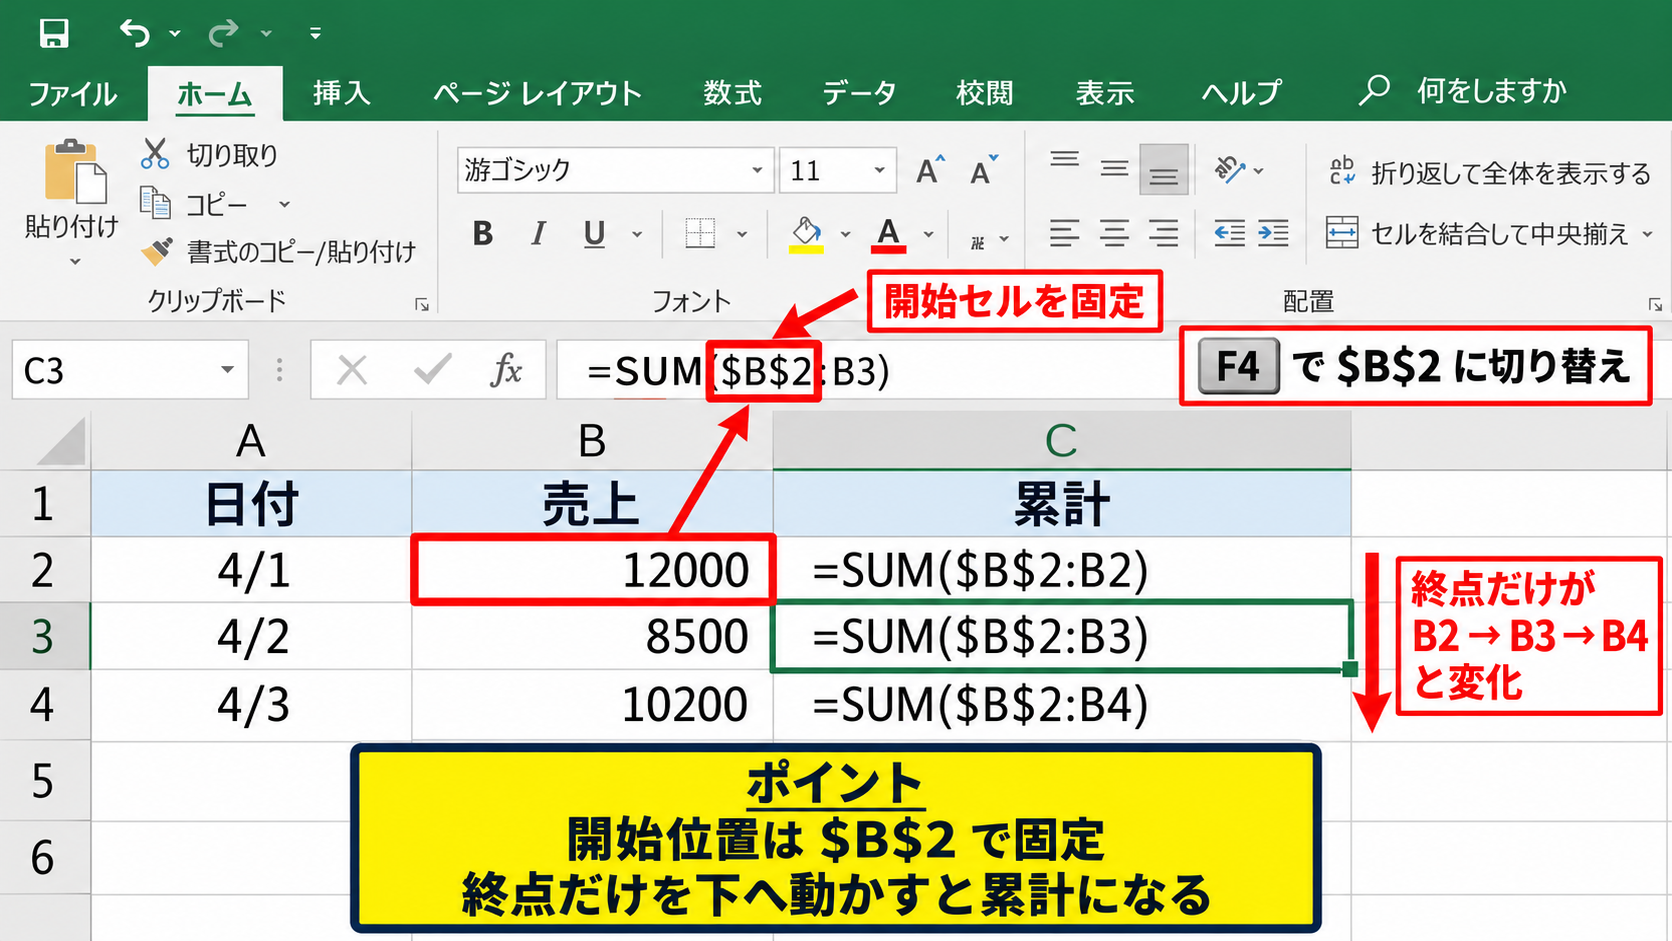The height and width of the screenshot is (941, 1672).
Task: Apply the red font color A
Action: 888,234
